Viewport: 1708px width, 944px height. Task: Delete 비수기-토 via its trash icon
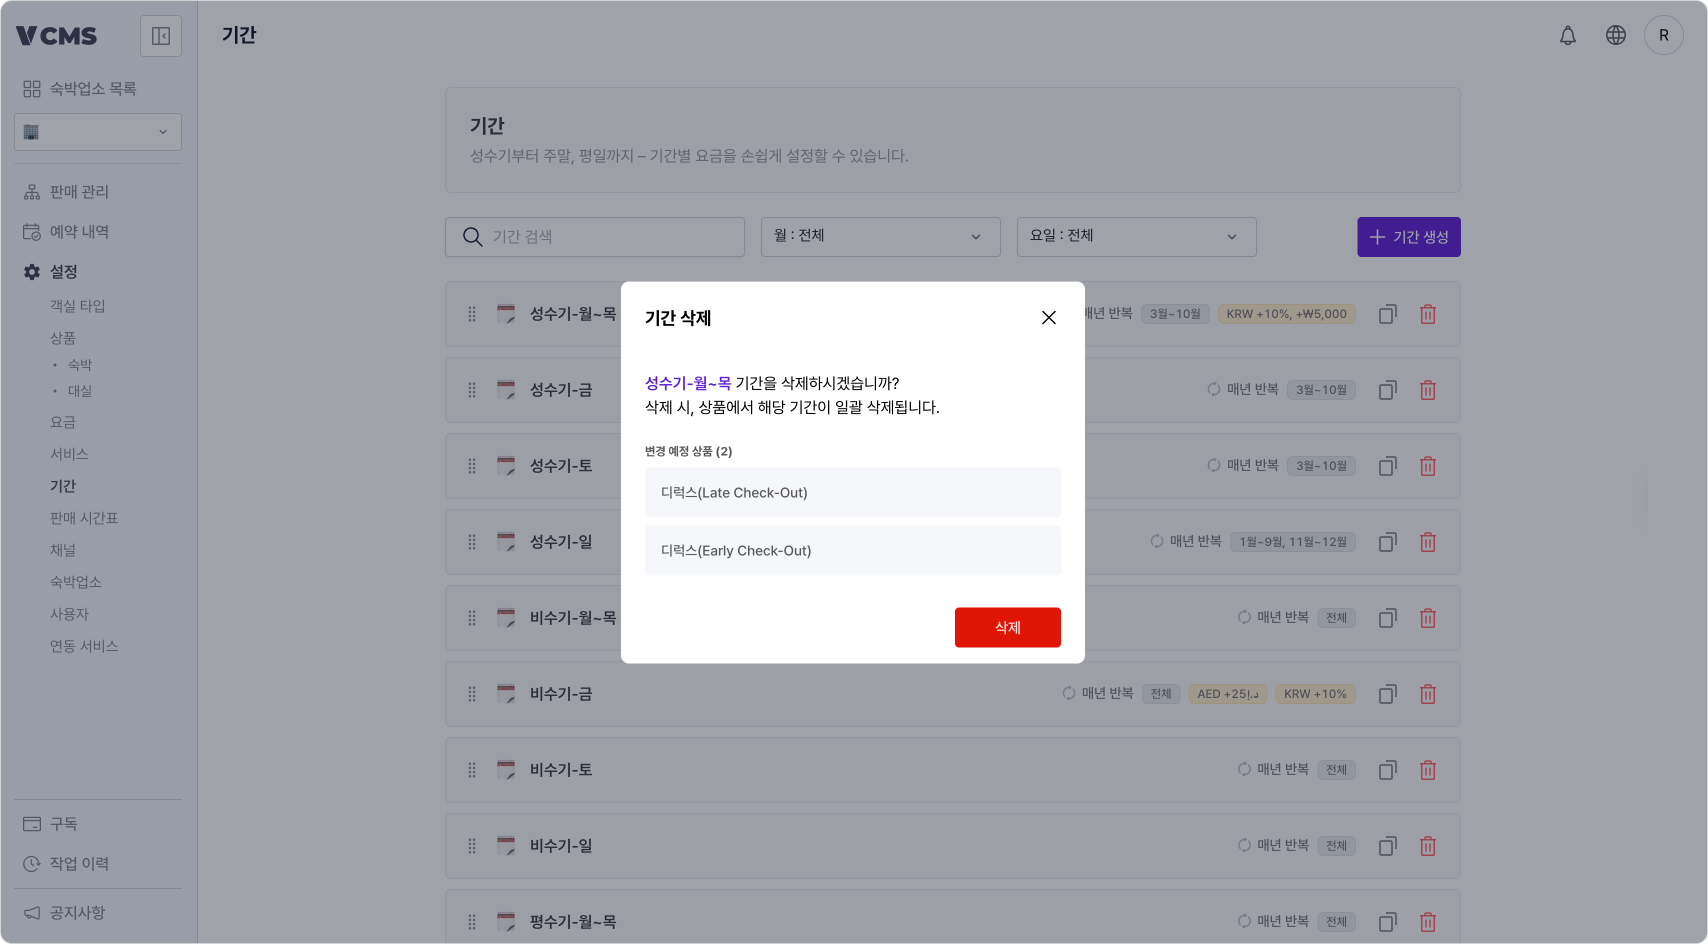(x=1427, y=770)
